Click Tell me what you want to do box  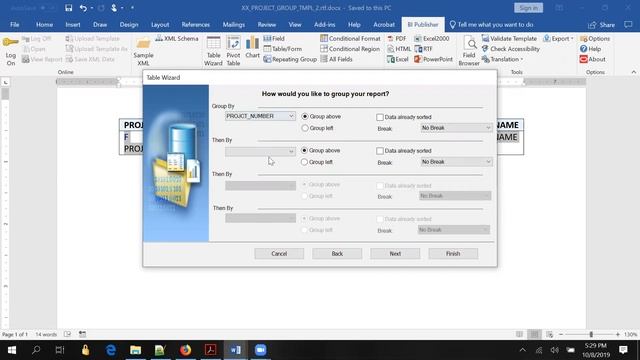[491, 24]
